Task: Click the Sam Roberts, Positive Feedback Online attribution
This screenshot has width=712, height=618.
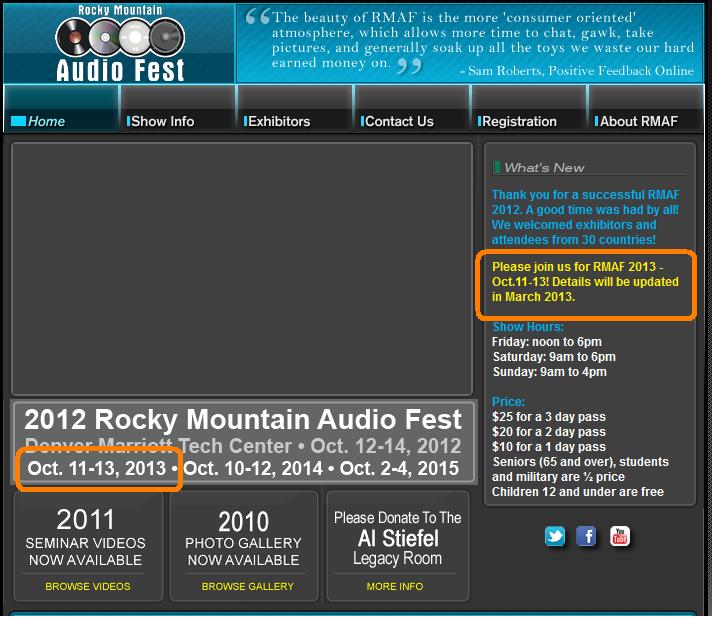Action: coord(577,71)
